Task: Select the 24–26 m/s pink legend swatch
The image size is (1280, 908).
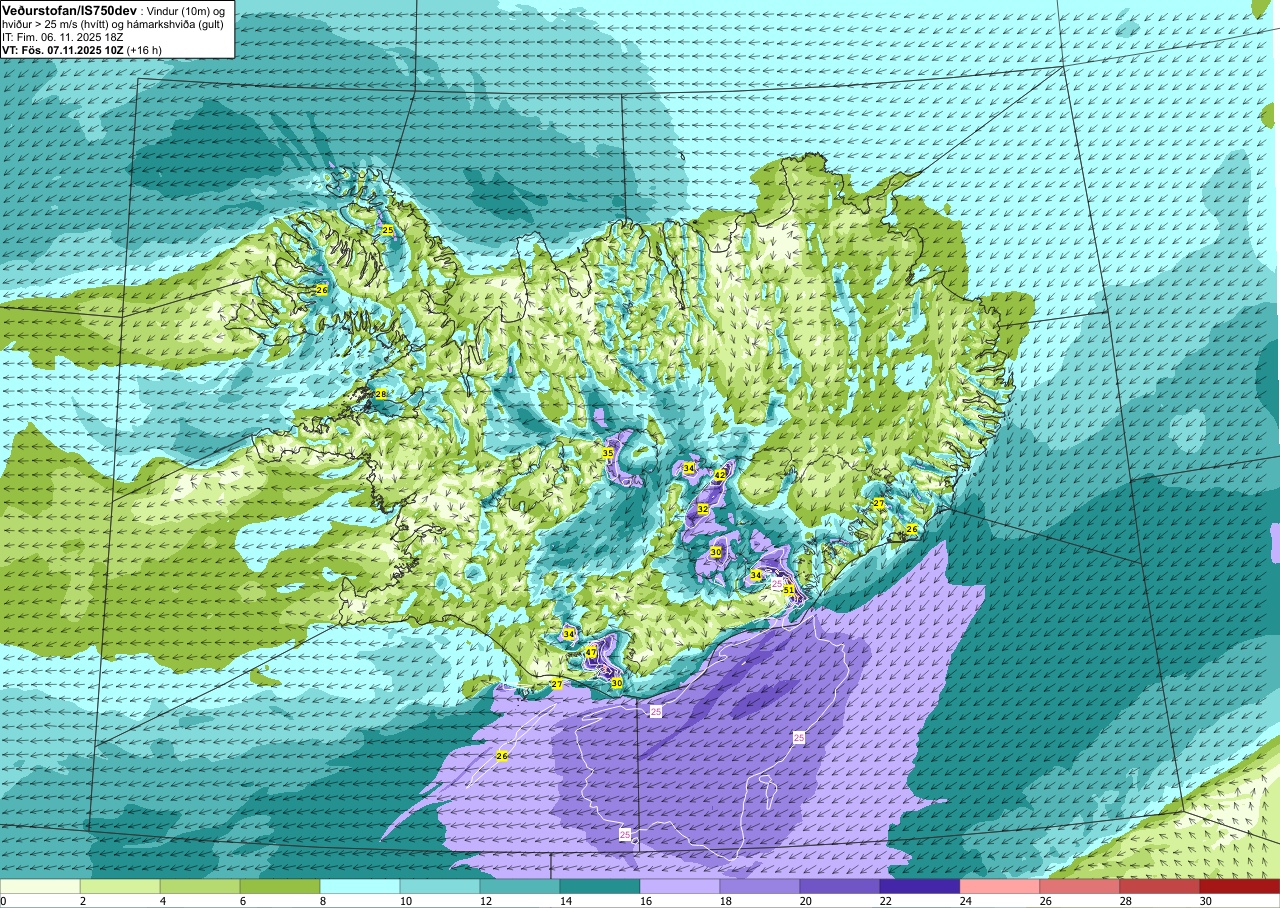Action: 1000,886
